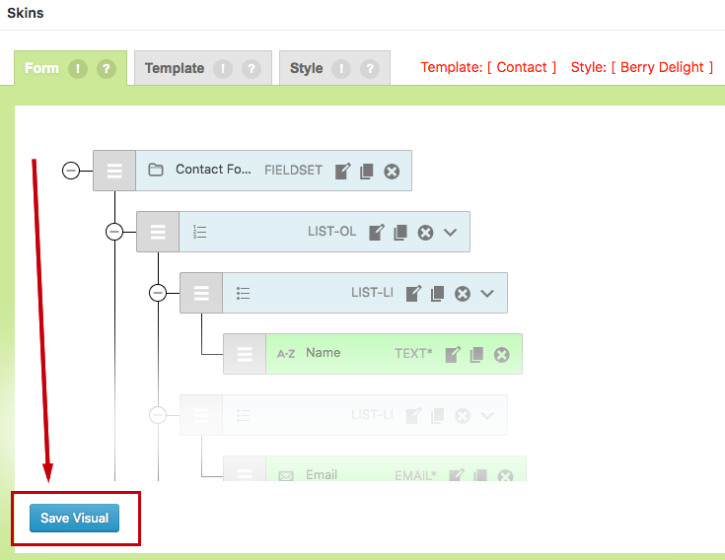Delete the Contact Form FIELDSET row
Viewport: 725px width, 560px height.
point(392,171)
